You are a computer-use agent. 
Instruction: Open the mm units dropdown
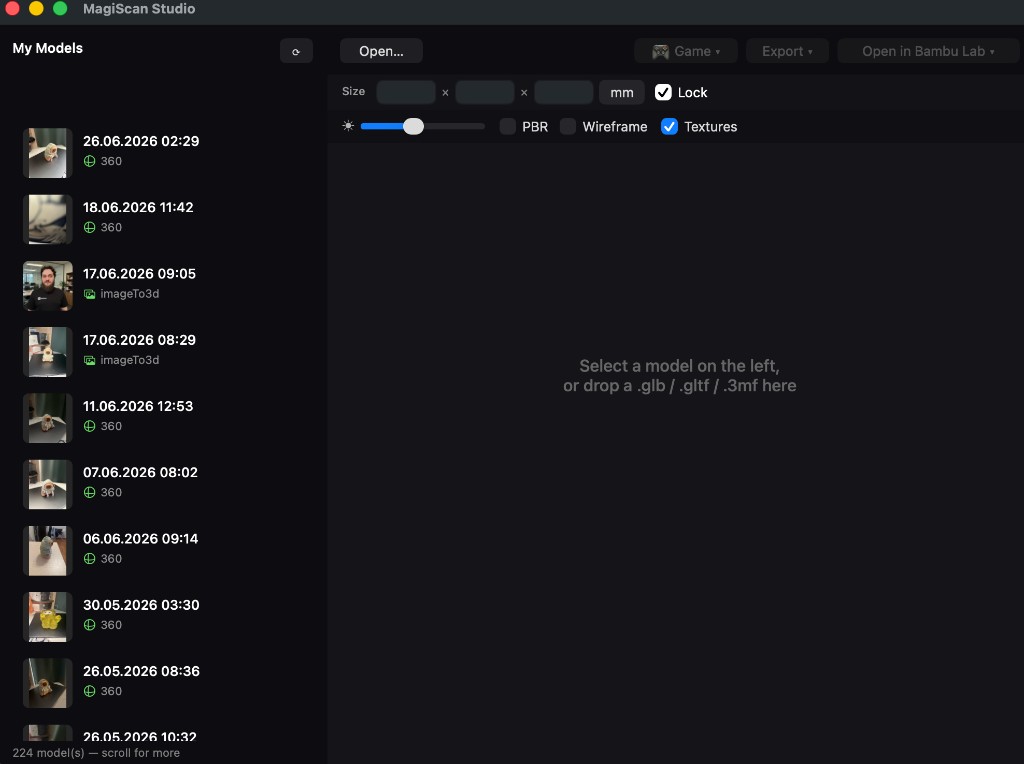622,93
